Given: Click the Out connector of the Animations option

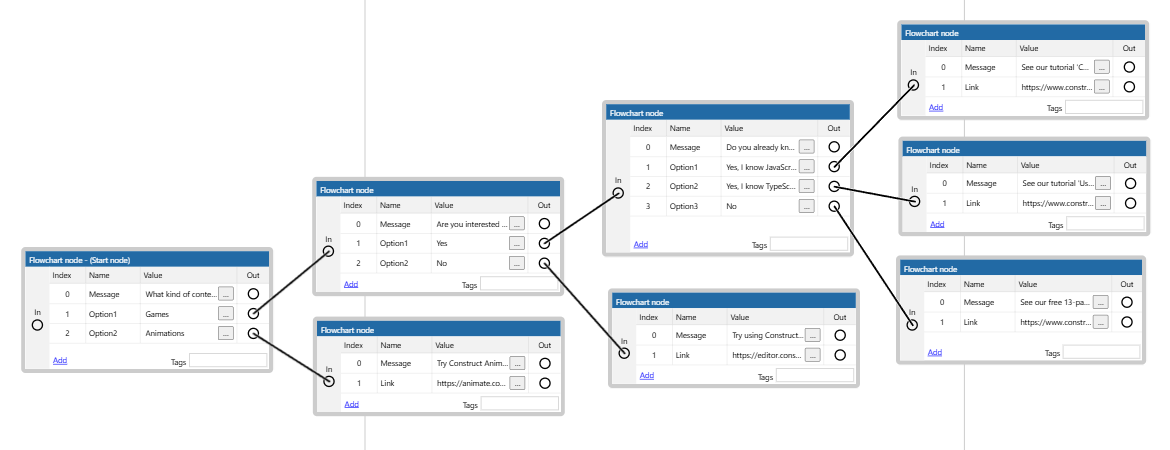Looking at the screenshot, I should point(253,334).
